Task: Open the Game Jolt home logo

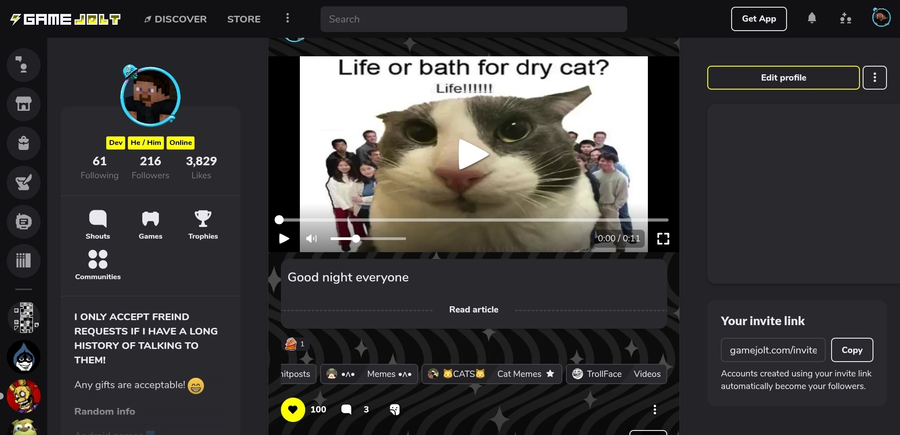Action: [65, 19]
